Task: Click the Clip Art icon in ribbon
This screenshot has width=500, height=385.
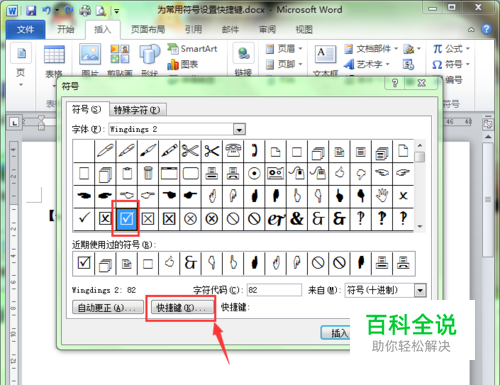Action: point(120,54)
